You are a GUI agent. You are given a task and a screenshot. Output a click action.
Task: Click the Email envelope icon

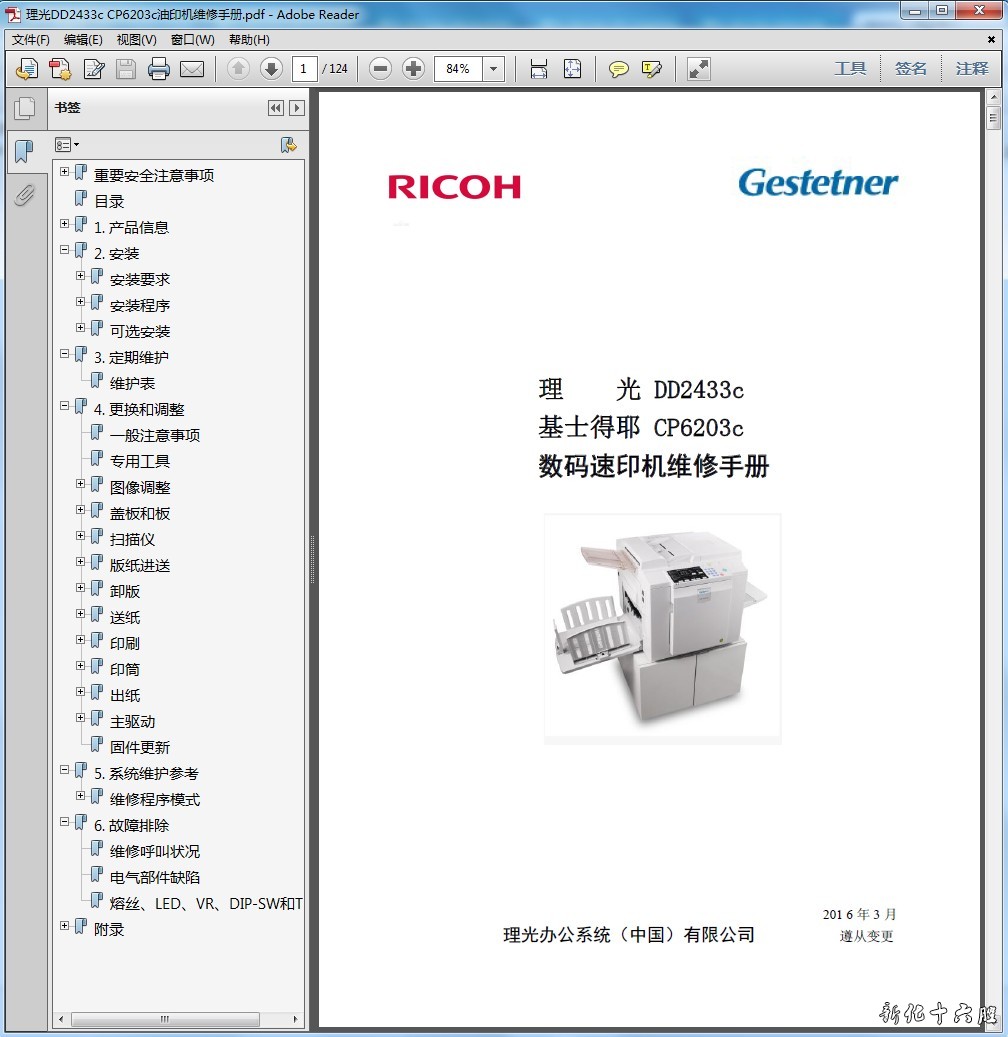coord(192,69)
